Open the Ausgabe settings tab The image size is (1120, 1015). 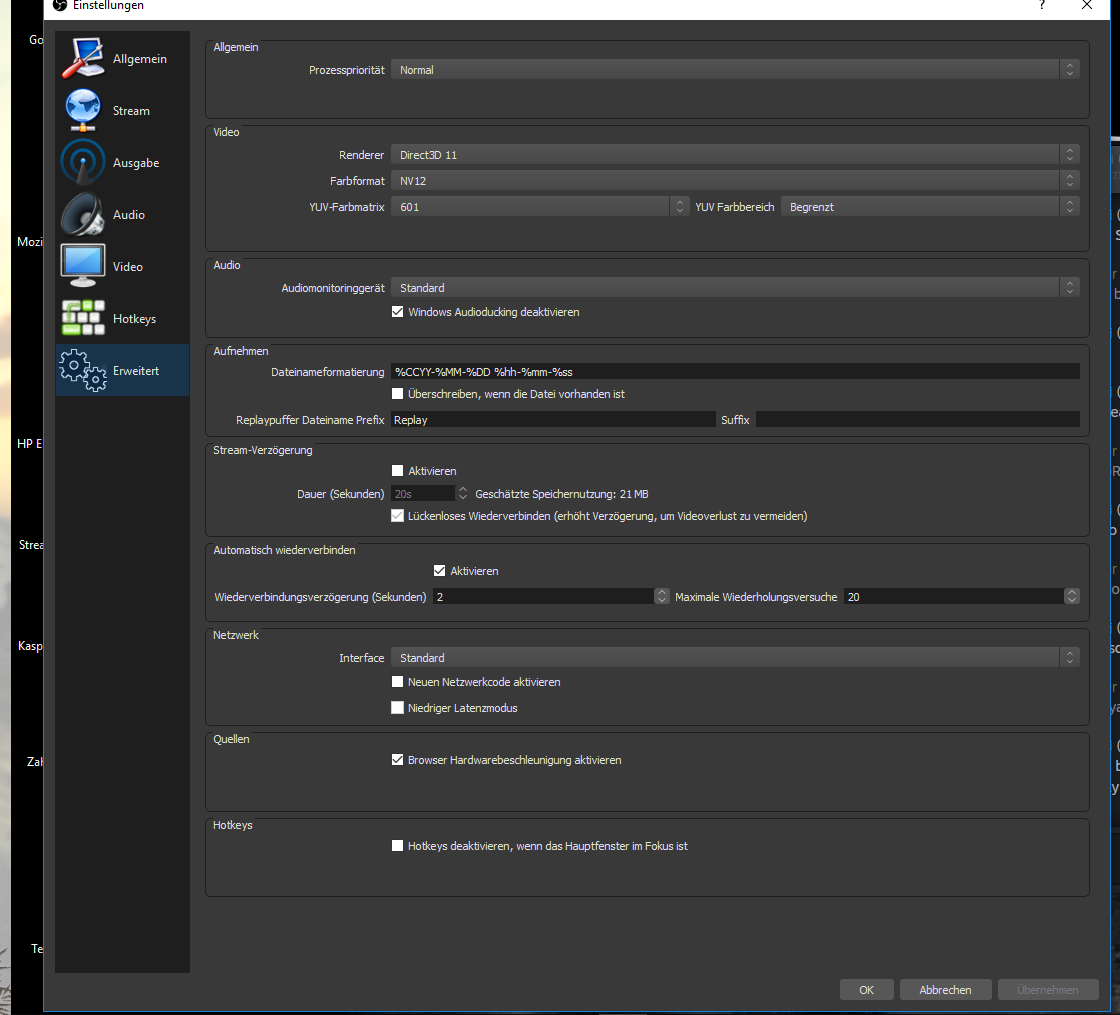pyautogui.click(x=122, y=163)
